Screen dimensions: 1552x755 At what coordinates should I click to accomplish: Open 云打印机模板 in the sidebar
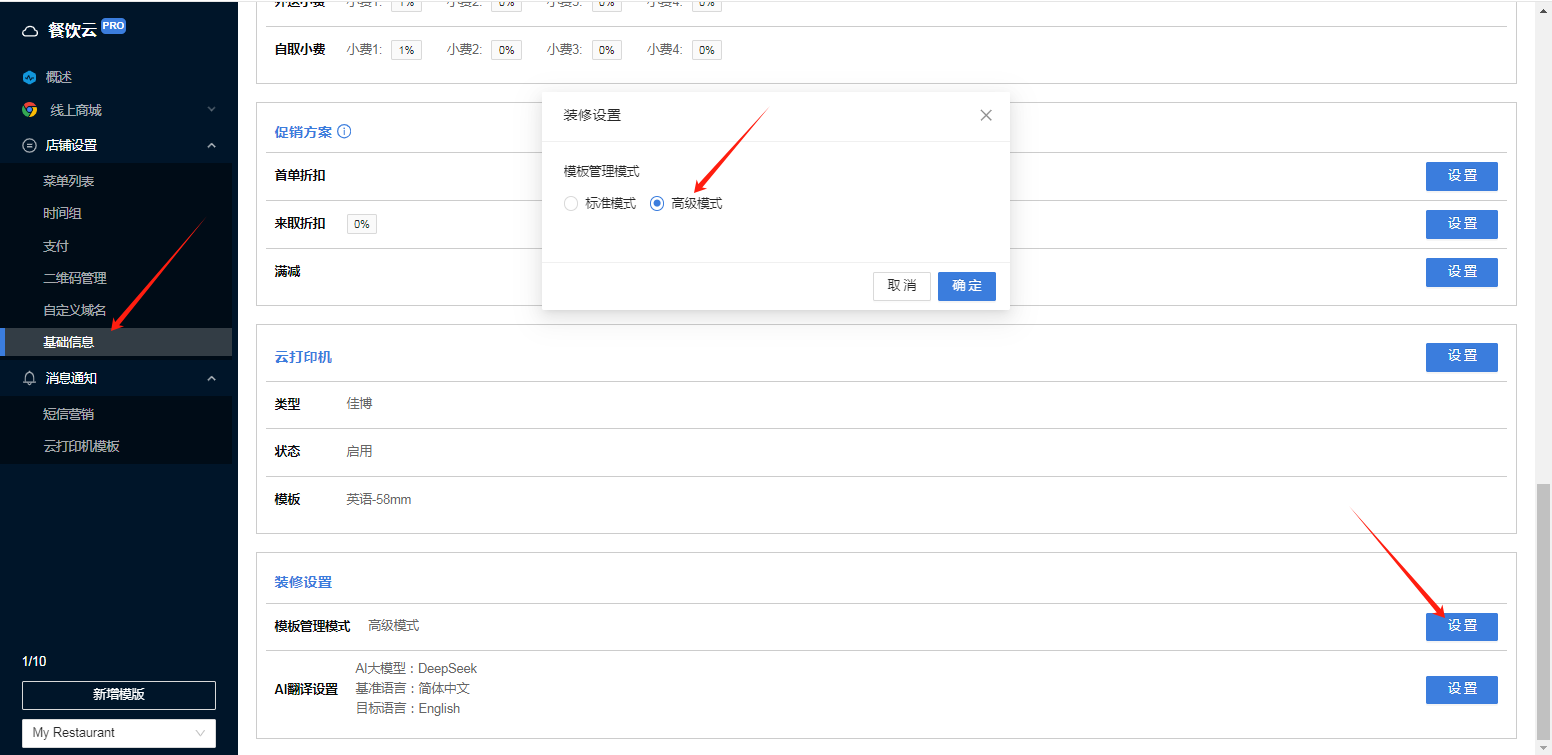tap(82, 446)
